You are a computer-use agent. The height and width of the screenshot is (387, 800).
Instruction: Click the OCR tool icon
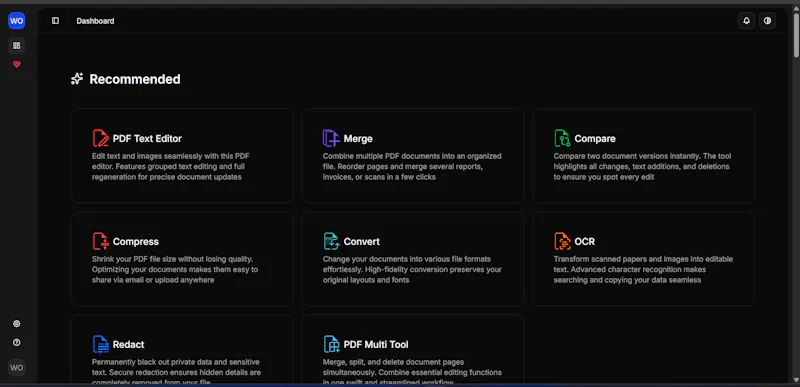coord(562,241)
